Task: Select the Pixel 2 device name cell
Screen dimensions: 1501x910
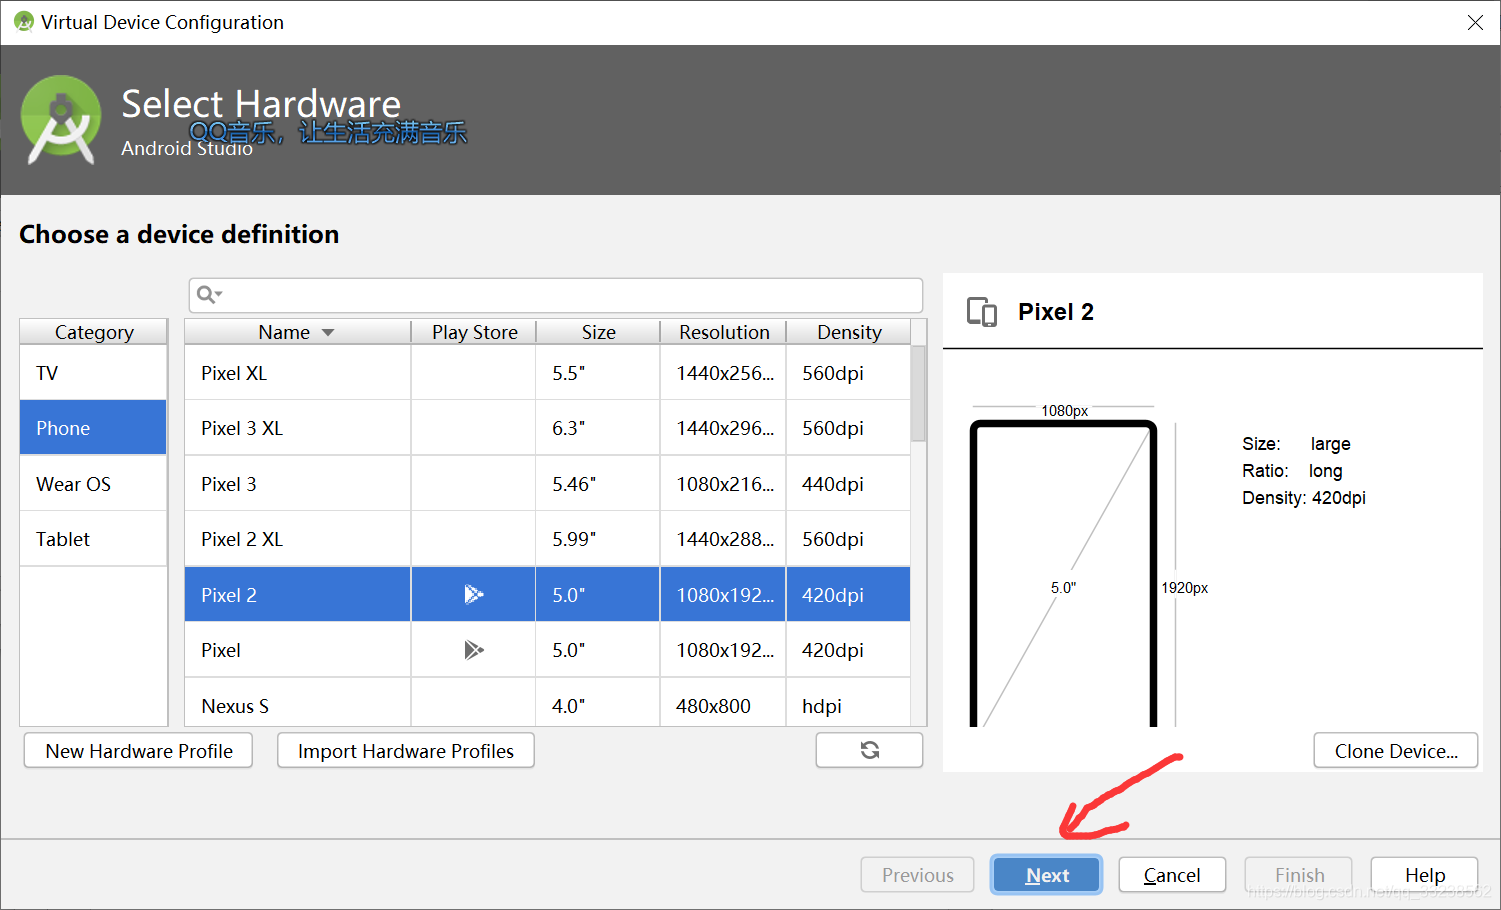Action: (x=298, y=595)
